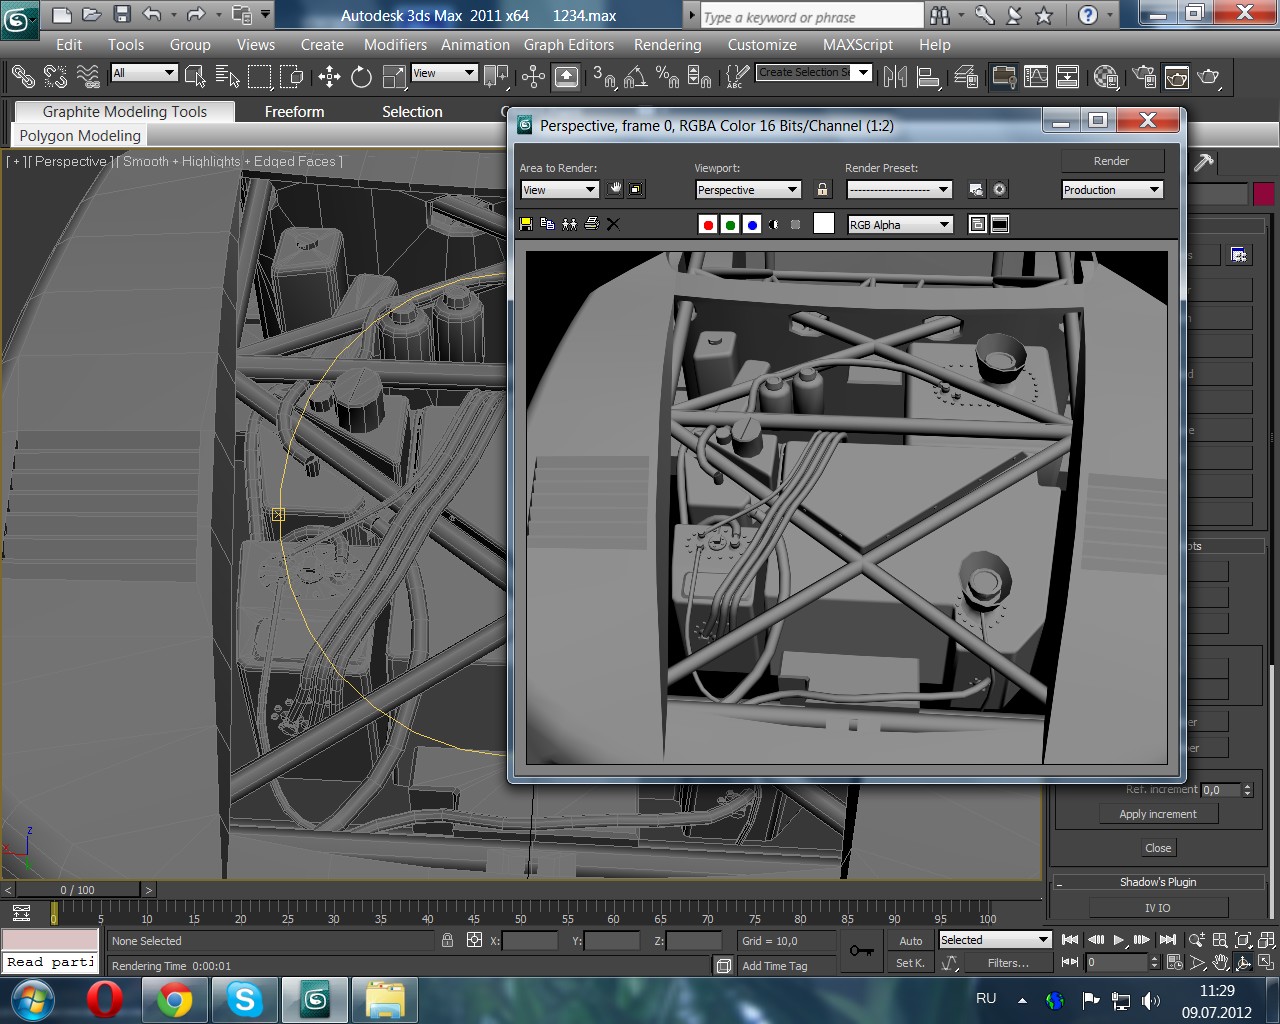Viewport: 1280px width, 1024px height.
Task: Open the RGB Alpha channel dropdown
Action: coord(900,224)
